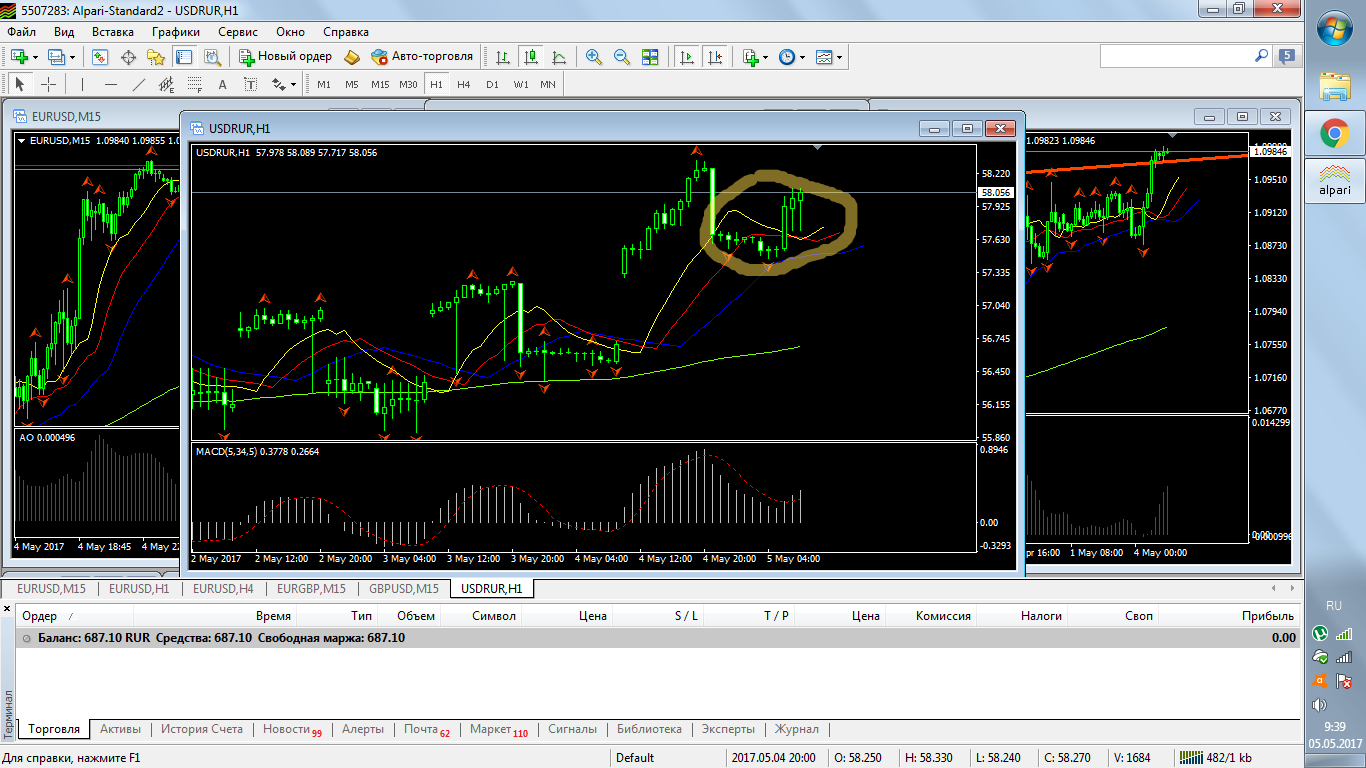
Task: Click the search input field in toolbar
Action: point(1175,56)
